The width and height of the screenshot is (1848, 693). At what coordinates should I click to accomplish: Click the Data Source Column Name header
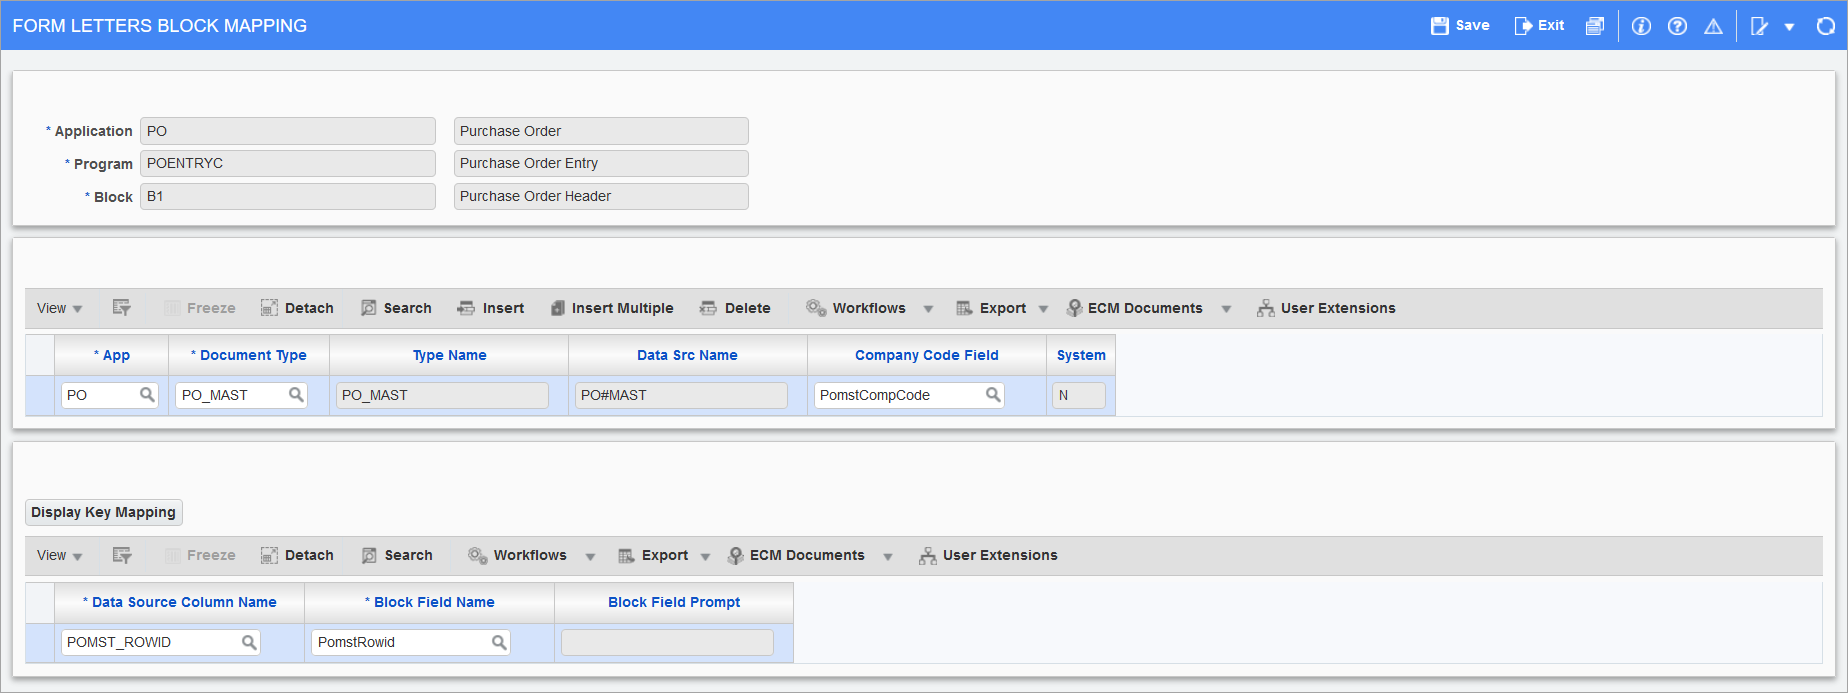tap(180, 602)
